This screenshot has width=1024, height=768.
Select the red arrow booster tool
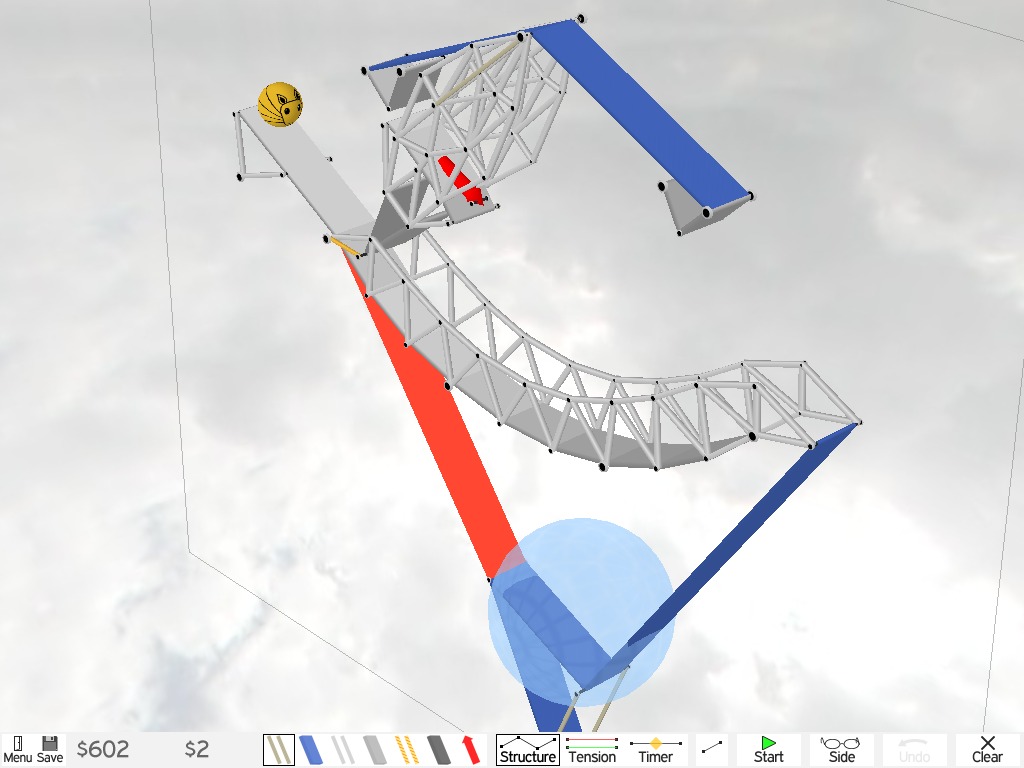(x=471, y=750)
